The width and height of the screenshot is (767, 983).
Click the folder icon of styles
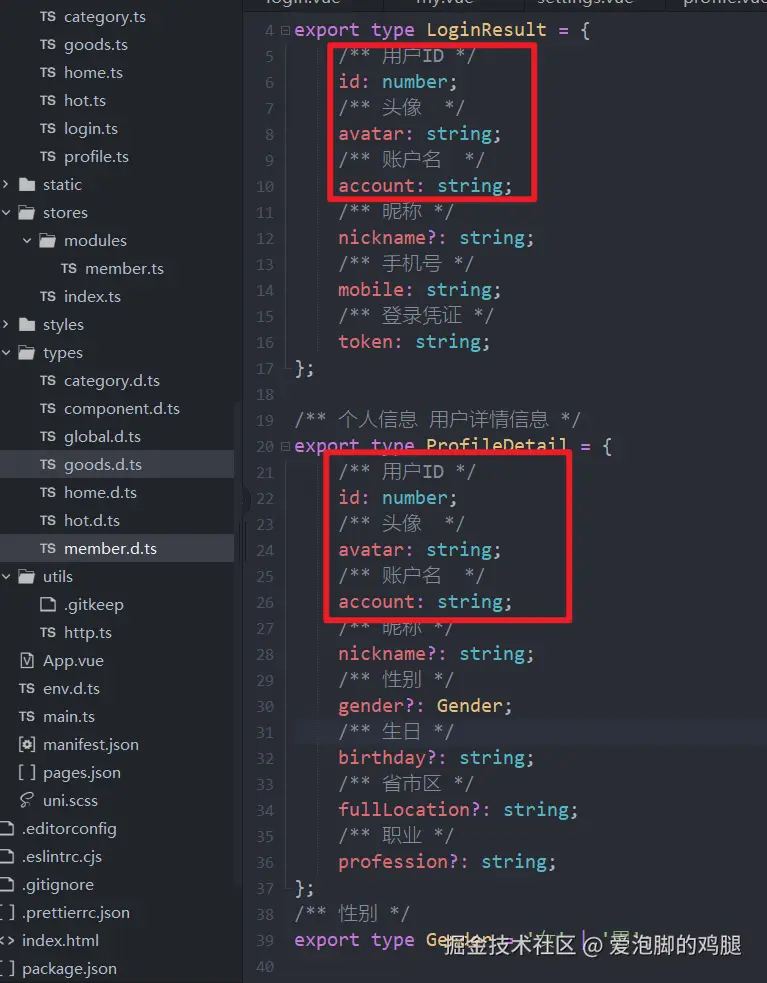[x=27, y=325]
